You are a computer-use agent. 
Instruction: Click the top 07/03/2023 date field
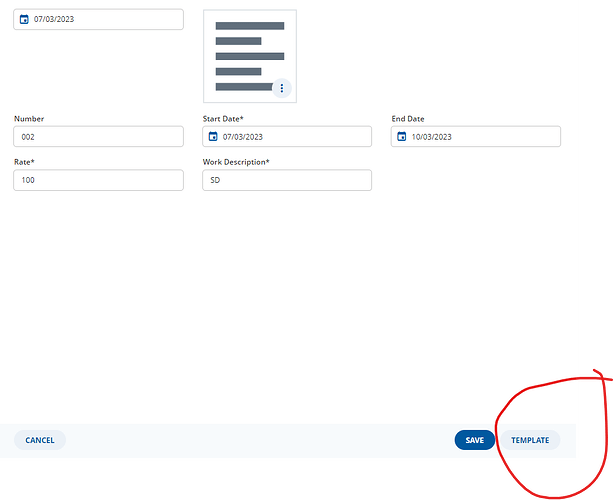[99, 19]
